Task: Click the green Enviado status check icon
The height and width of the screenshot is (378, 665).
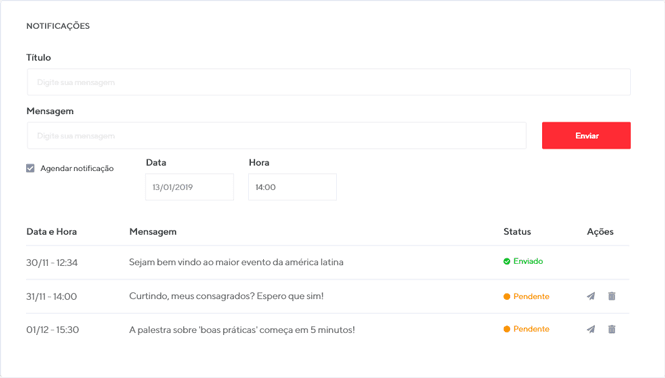Action: (x=506, y=261)
